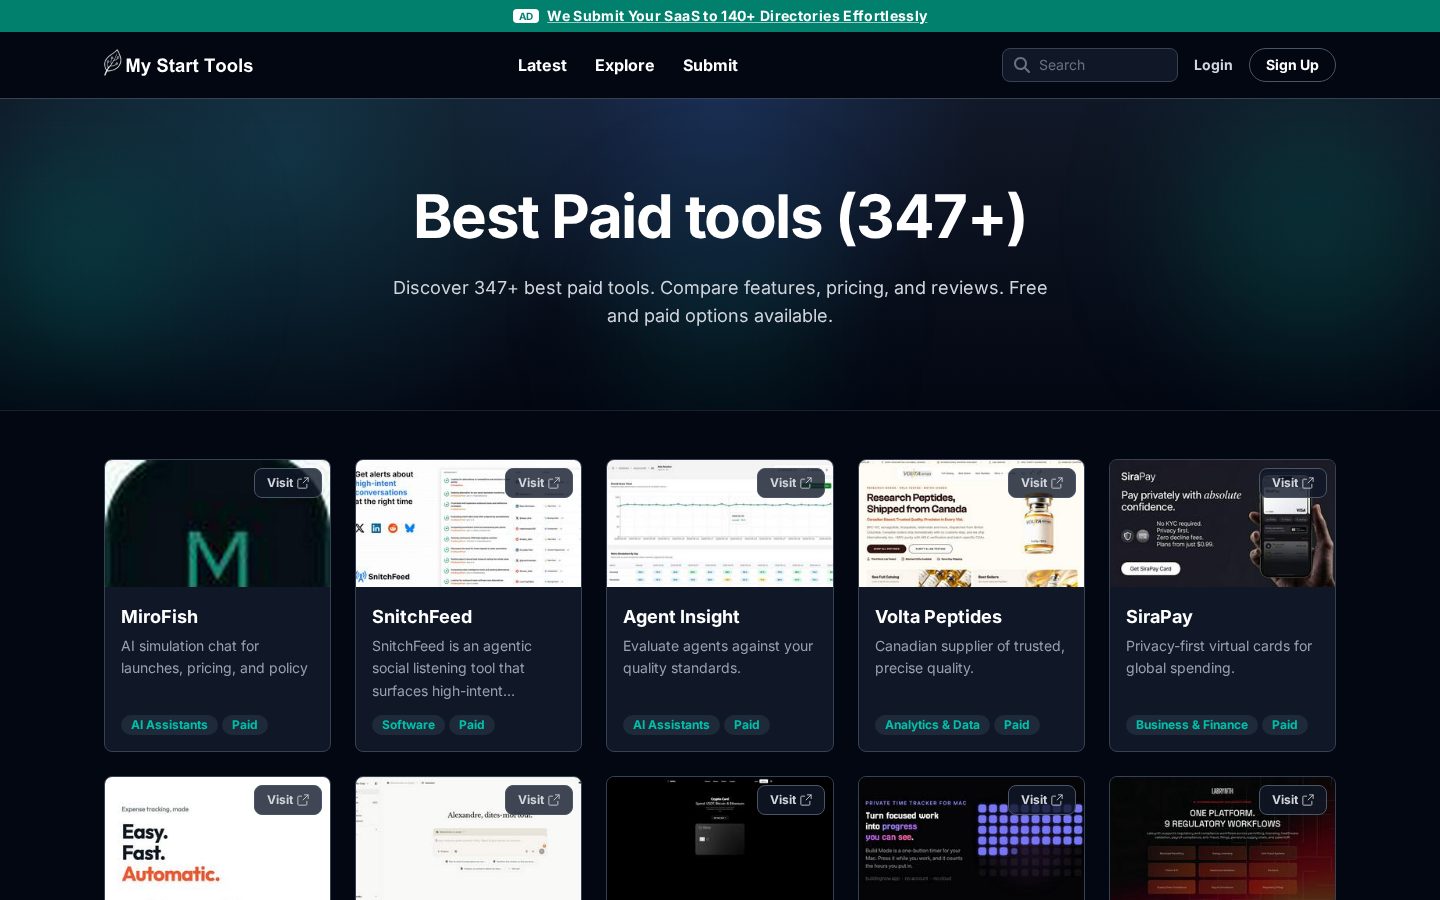Click the Sign Up button
Image resolution: width=1440 pixels, height=900 pixels.
(1292, 65)
